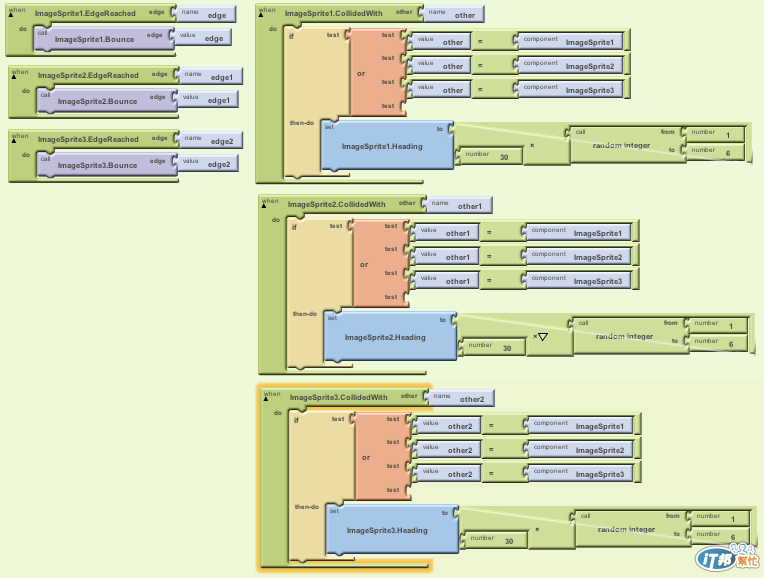Screen dimensions: 764x578
Task: Click the 'name edge1' parameter block
Action: tap(211, 76)
